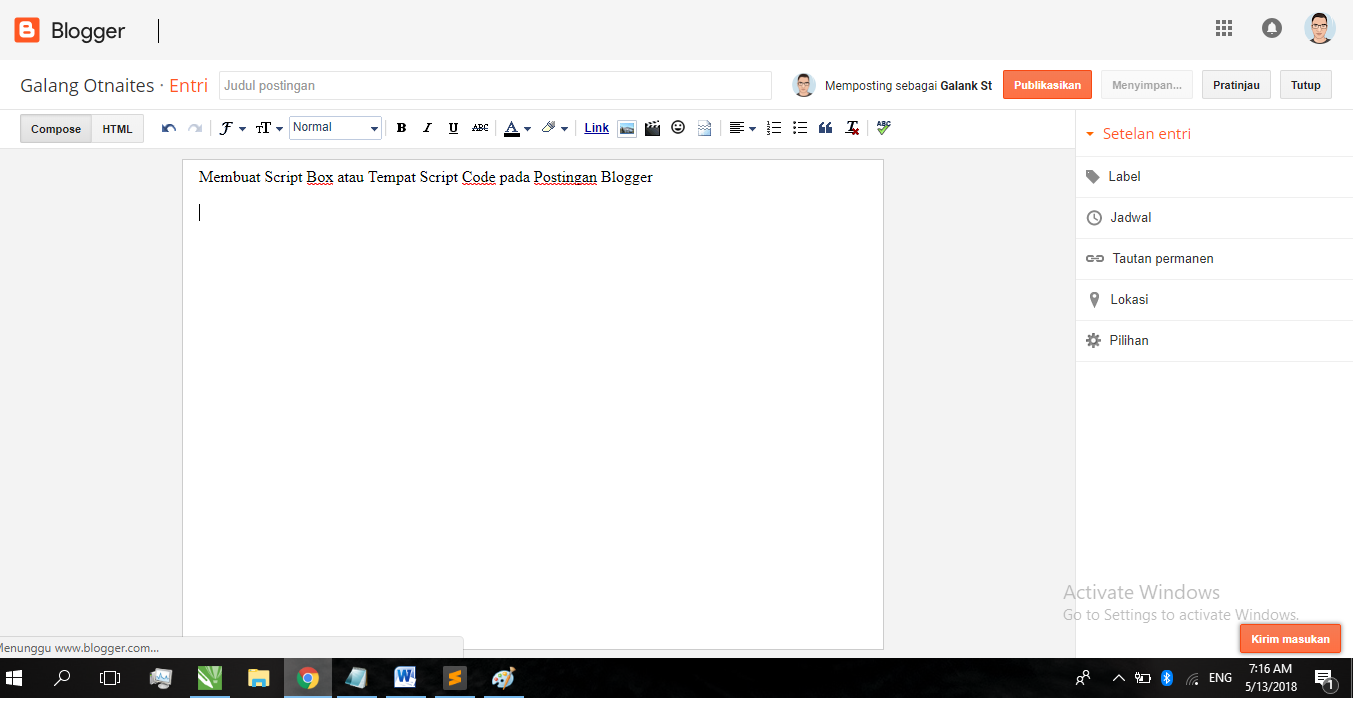This screenshot has width=1353, height=703.
Task: Open Microsoft Word from the taskbar
Action: pos(405,678)
